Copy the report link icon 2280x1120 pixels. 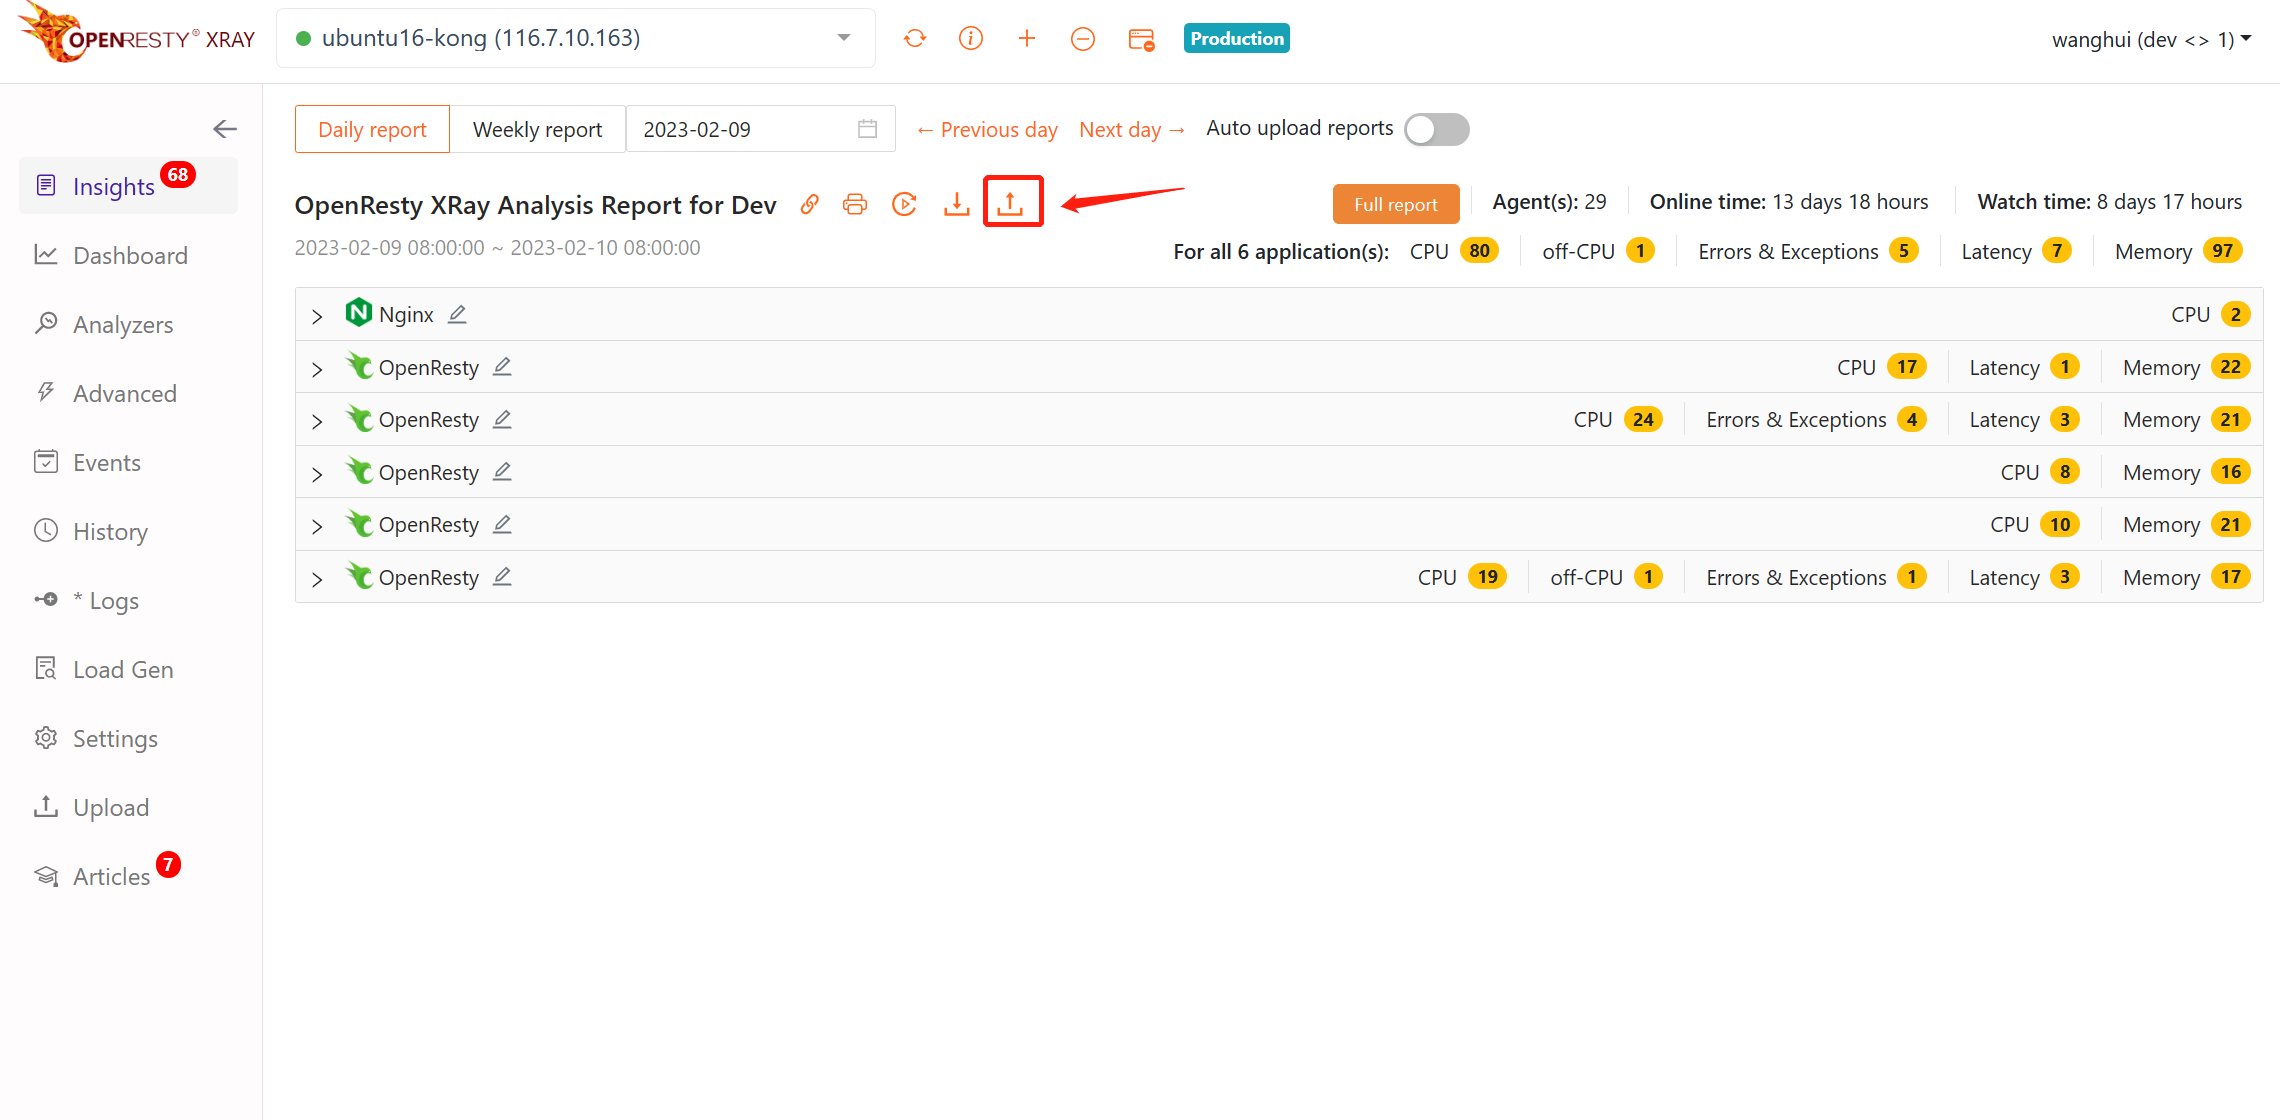810,204
